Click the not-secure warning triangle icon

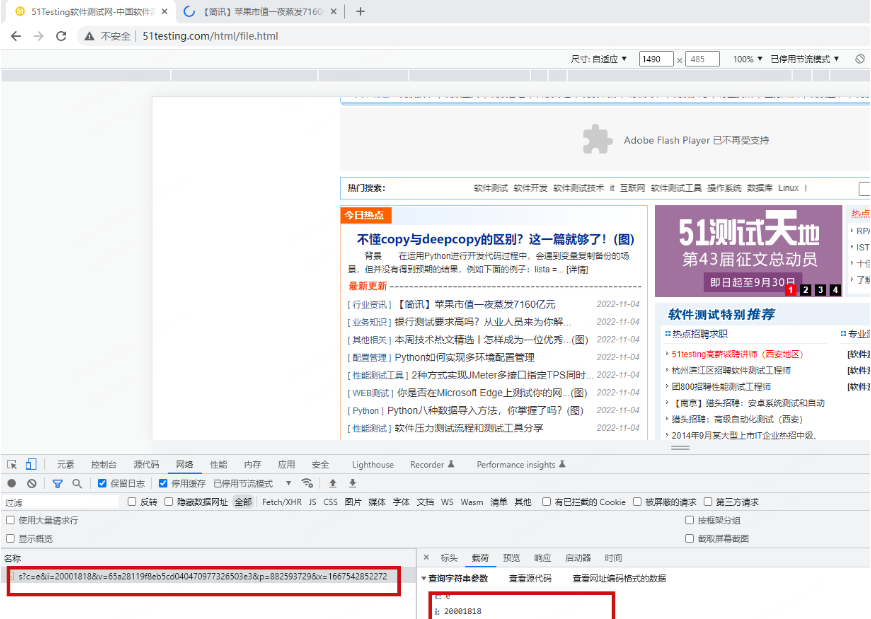pyautogui.click(x=89, y=37)
